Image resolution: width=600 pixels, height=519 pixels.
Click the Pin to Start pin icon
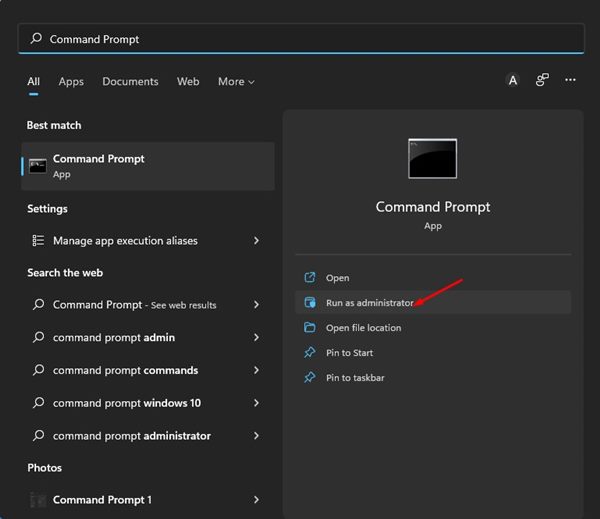(309, 353)
